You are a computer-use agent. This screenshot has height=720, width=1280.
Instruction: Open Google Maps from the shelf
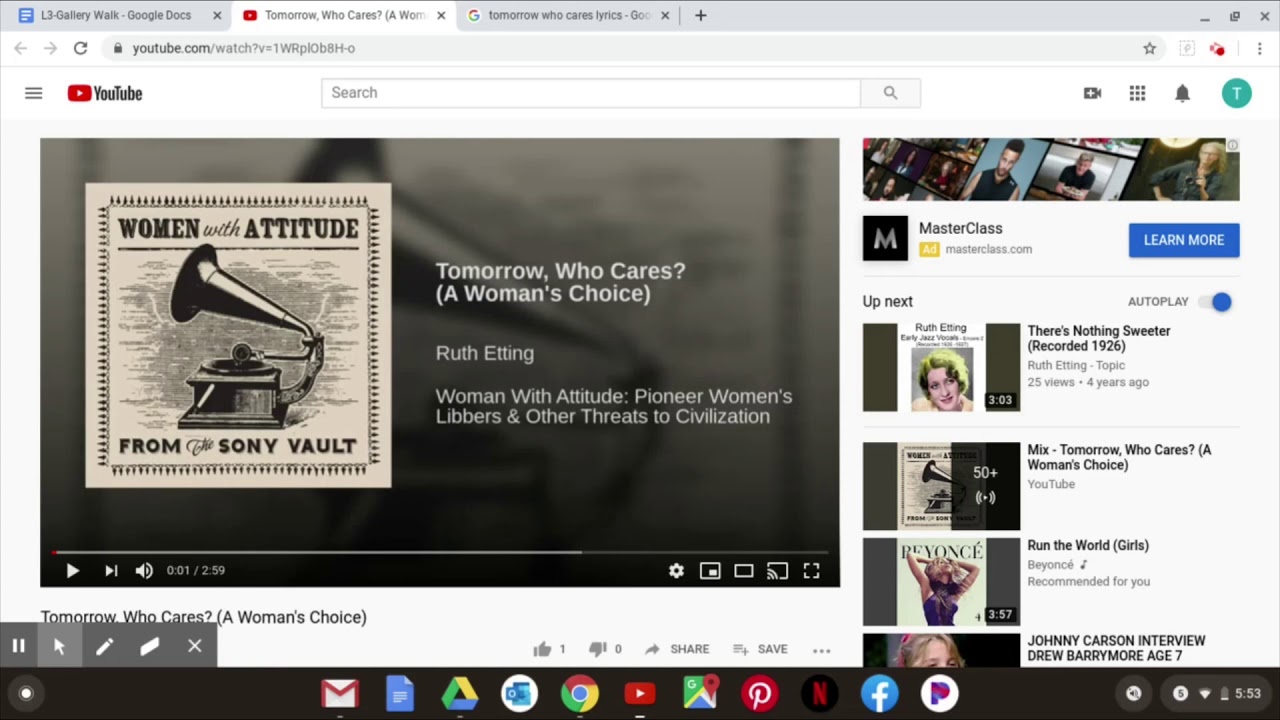[700, 693]
